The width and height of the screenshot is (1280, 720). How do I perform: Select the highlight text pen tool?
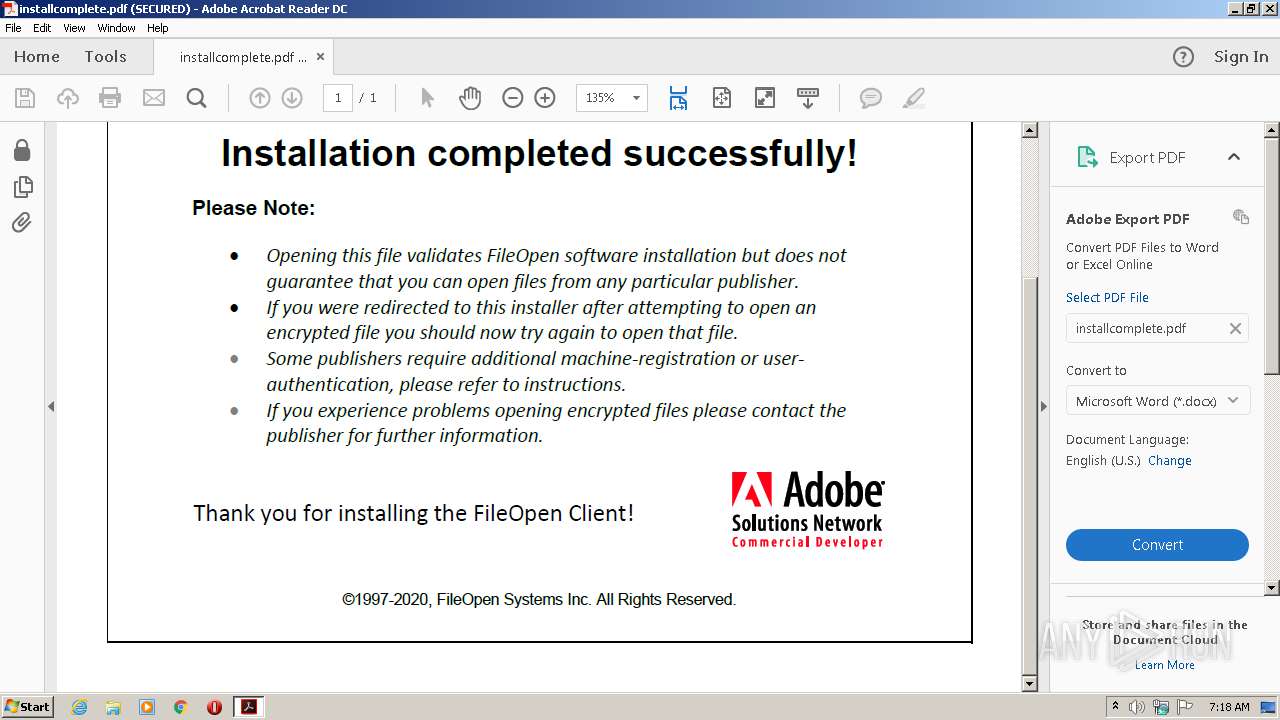point(913,98)
